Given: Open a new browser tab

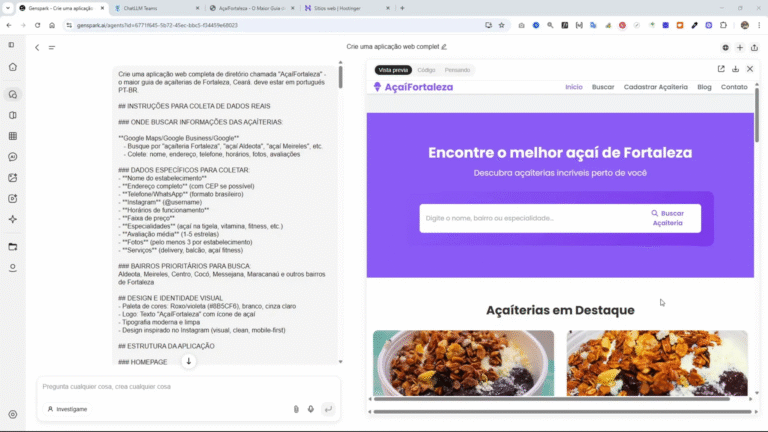Looking at the screenshot, I should 403,8.
